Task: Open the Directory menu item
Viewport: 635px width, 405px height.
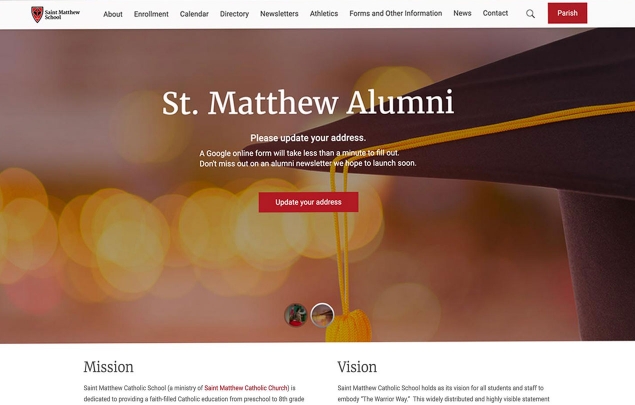Action: (x=234, y=14)
